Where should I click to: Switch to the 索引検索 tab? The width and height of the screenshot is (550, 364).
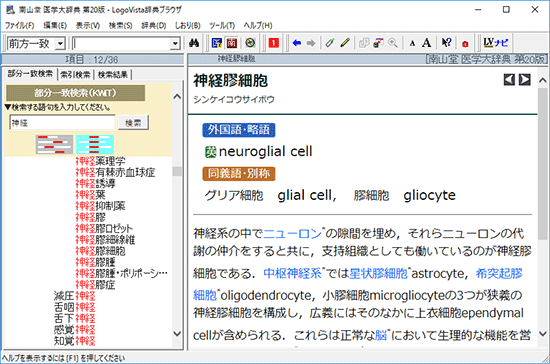point(75,74)
